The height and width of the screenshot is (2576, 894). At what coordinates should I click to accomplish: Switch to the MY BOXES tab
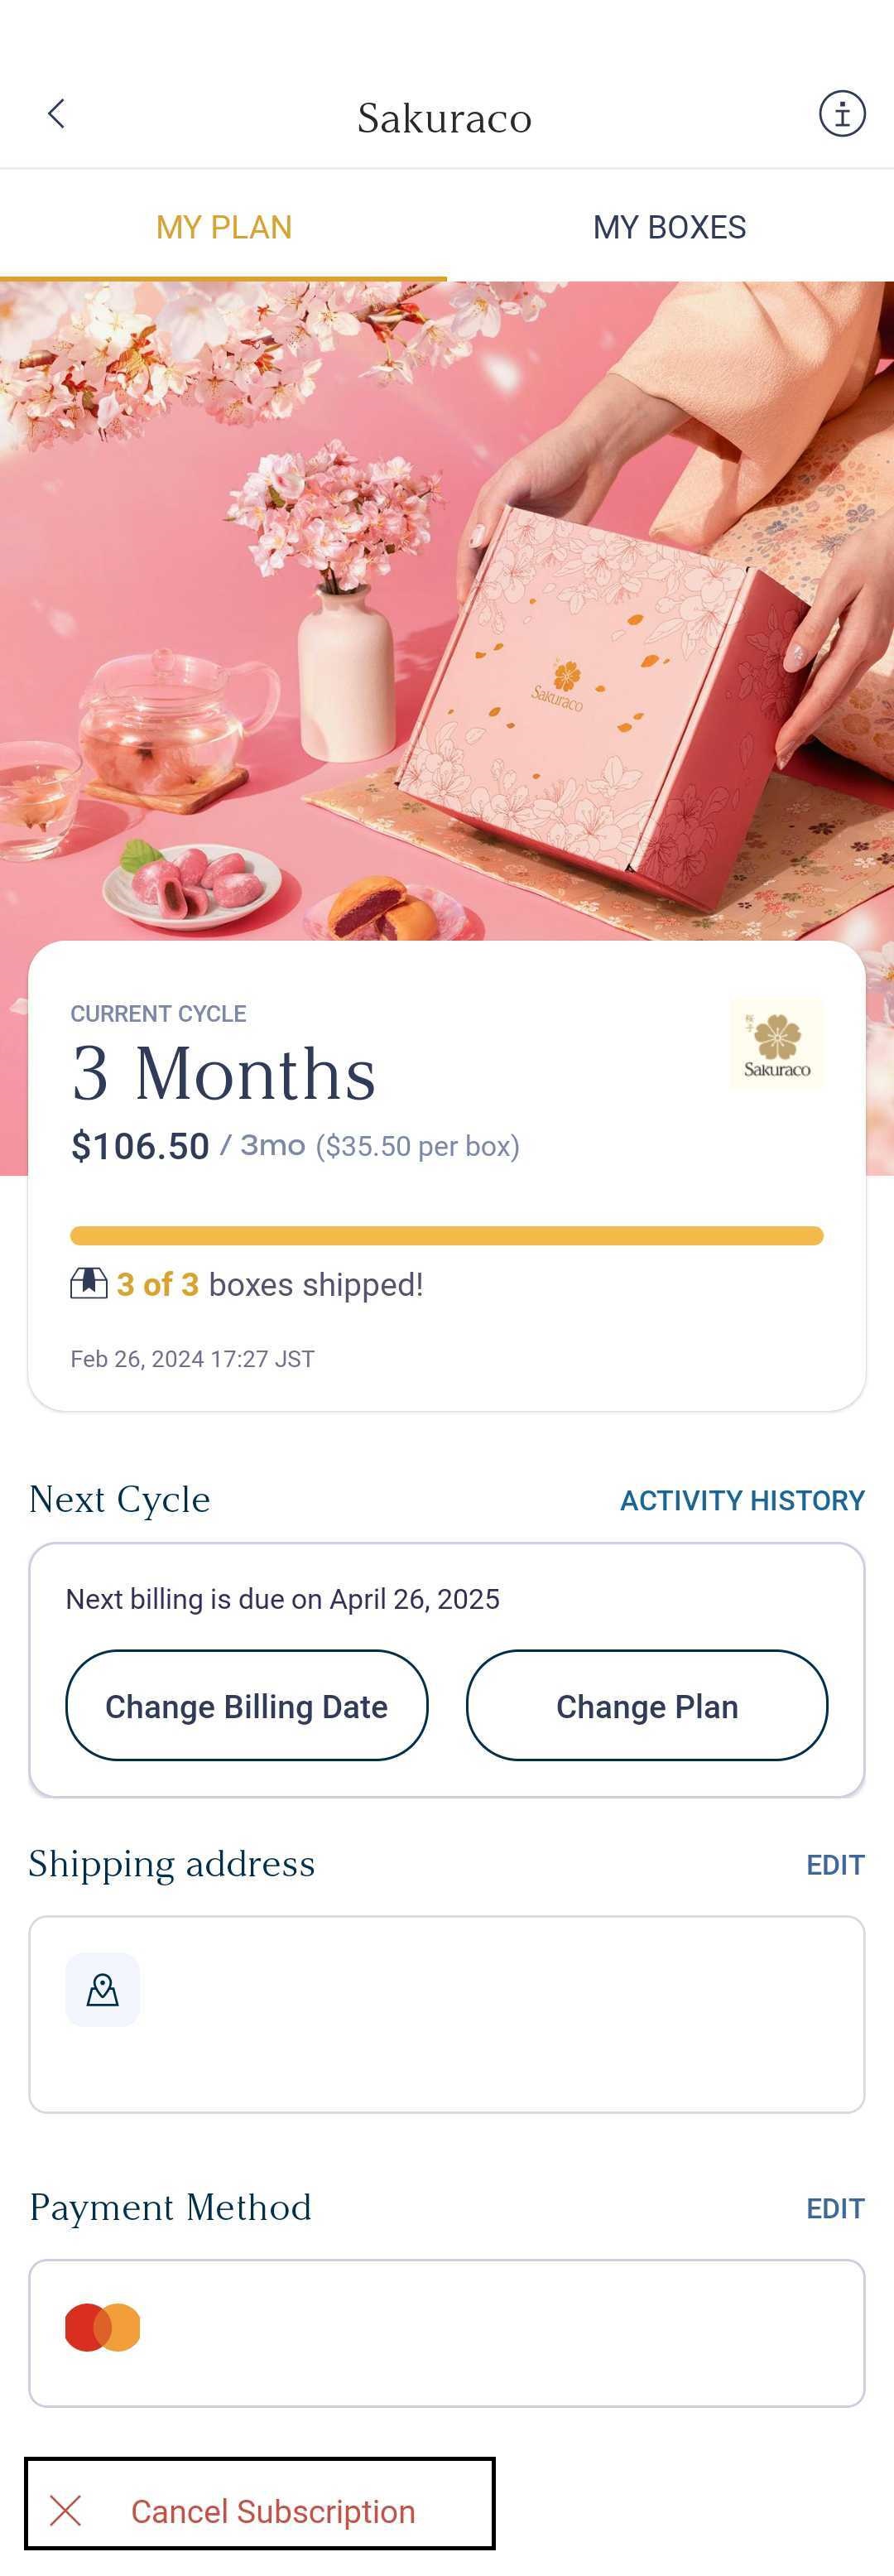pos(670,227)
